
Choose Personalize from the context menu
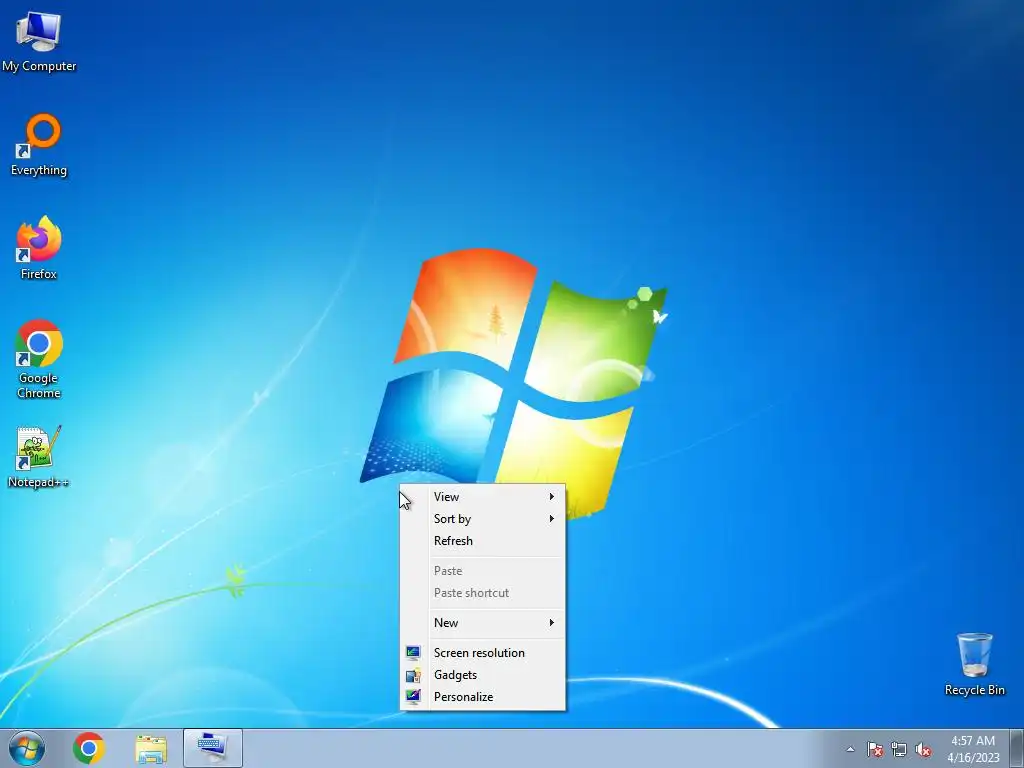[x=483, y=697]
